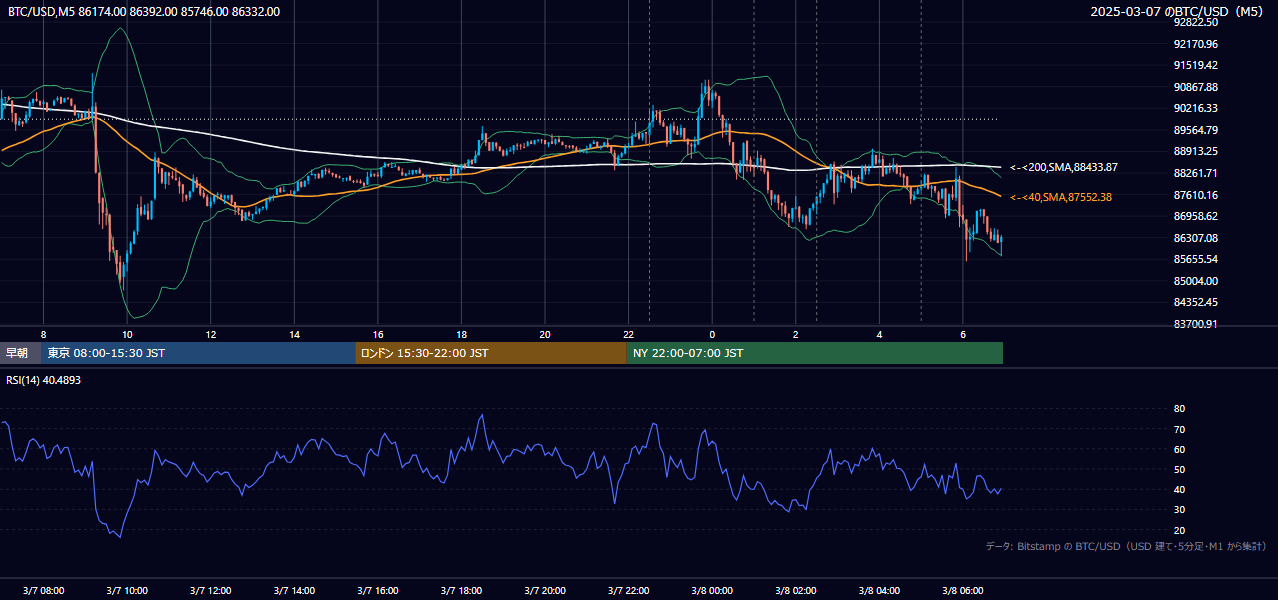Image resolution: width=1278 pixels, height=600 pixels.
Task: Click hour tick 14 under price chart
Action: [x=294, y=334]
